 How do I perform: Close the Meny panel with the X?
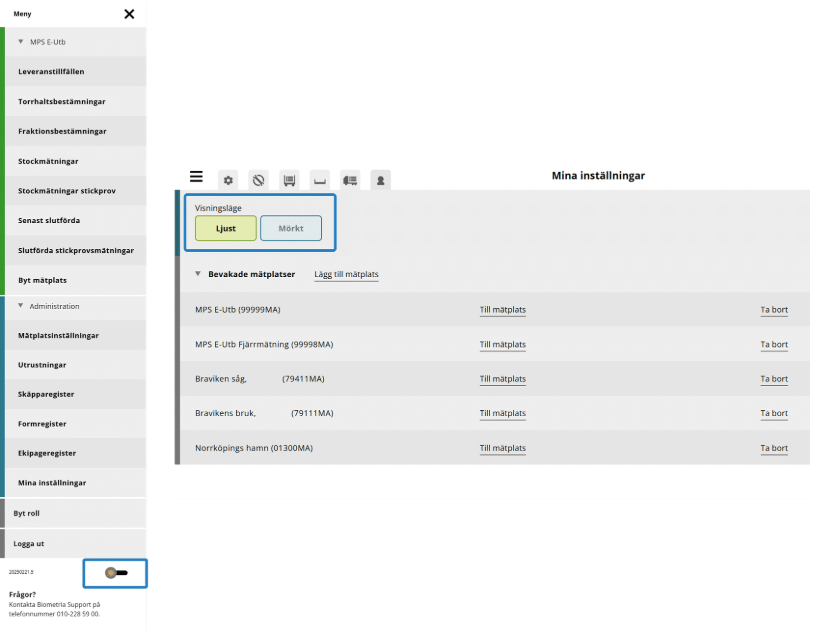(x=129, y=14)
